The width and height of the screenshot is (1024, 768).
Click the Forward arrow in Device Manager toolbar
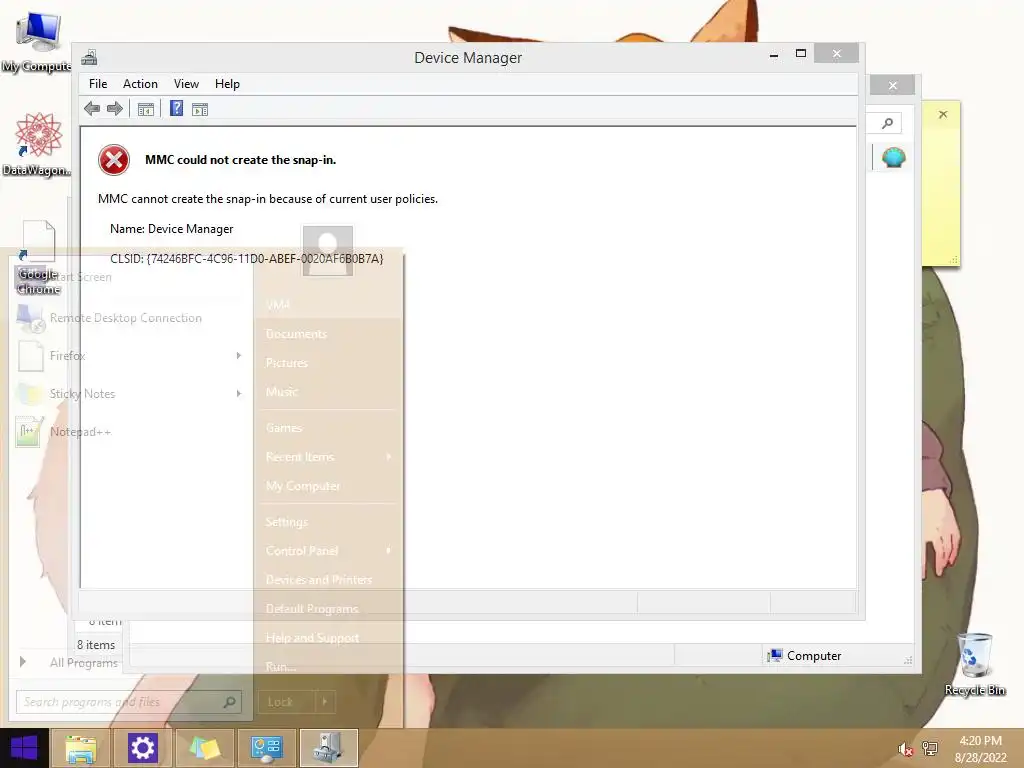(x=115, y=109)
